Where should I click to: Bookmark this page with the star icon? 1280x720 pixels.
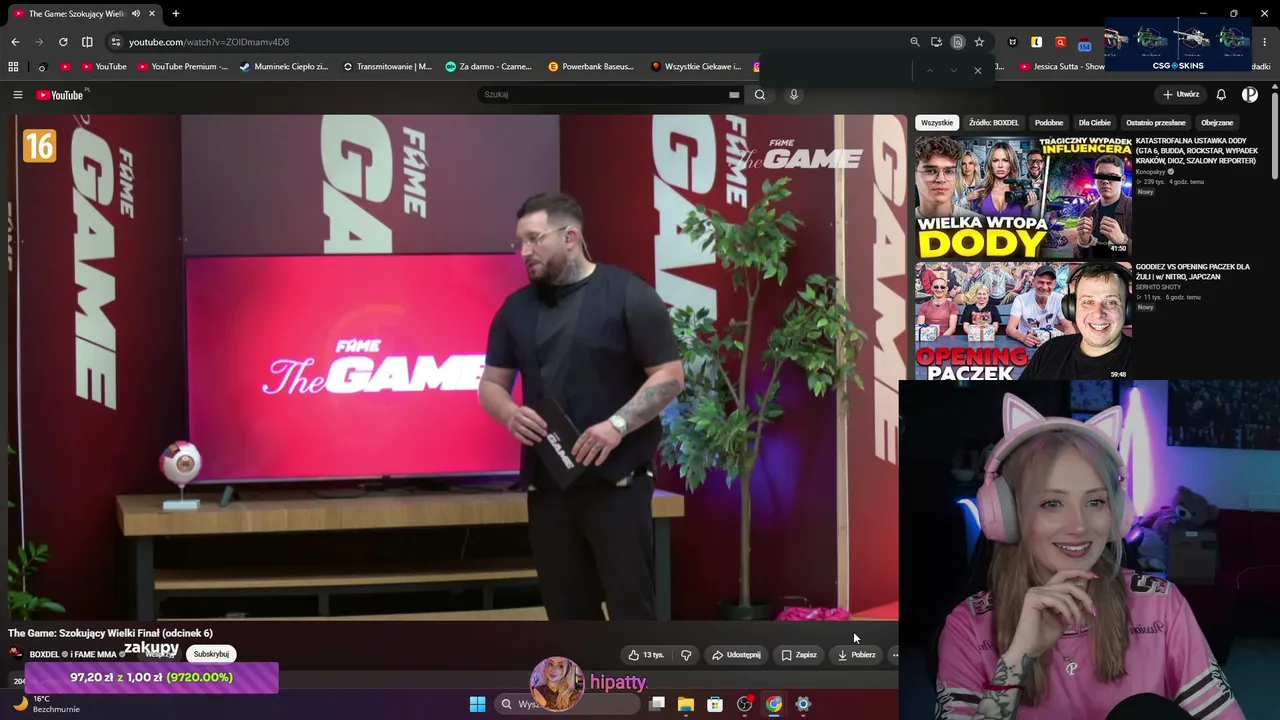pos(979,42)
